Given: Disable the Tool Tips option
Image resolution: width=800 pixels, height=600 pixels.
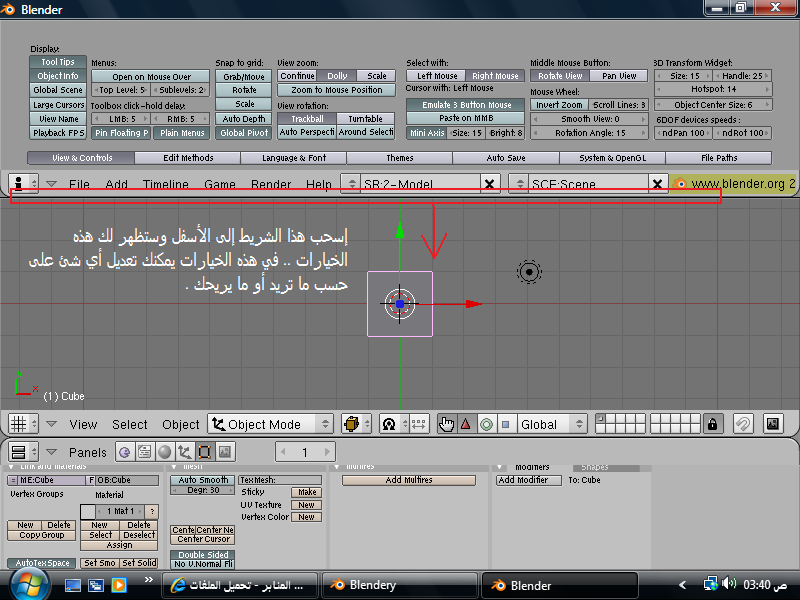Looking at the screenshot, I should point(58,62).
